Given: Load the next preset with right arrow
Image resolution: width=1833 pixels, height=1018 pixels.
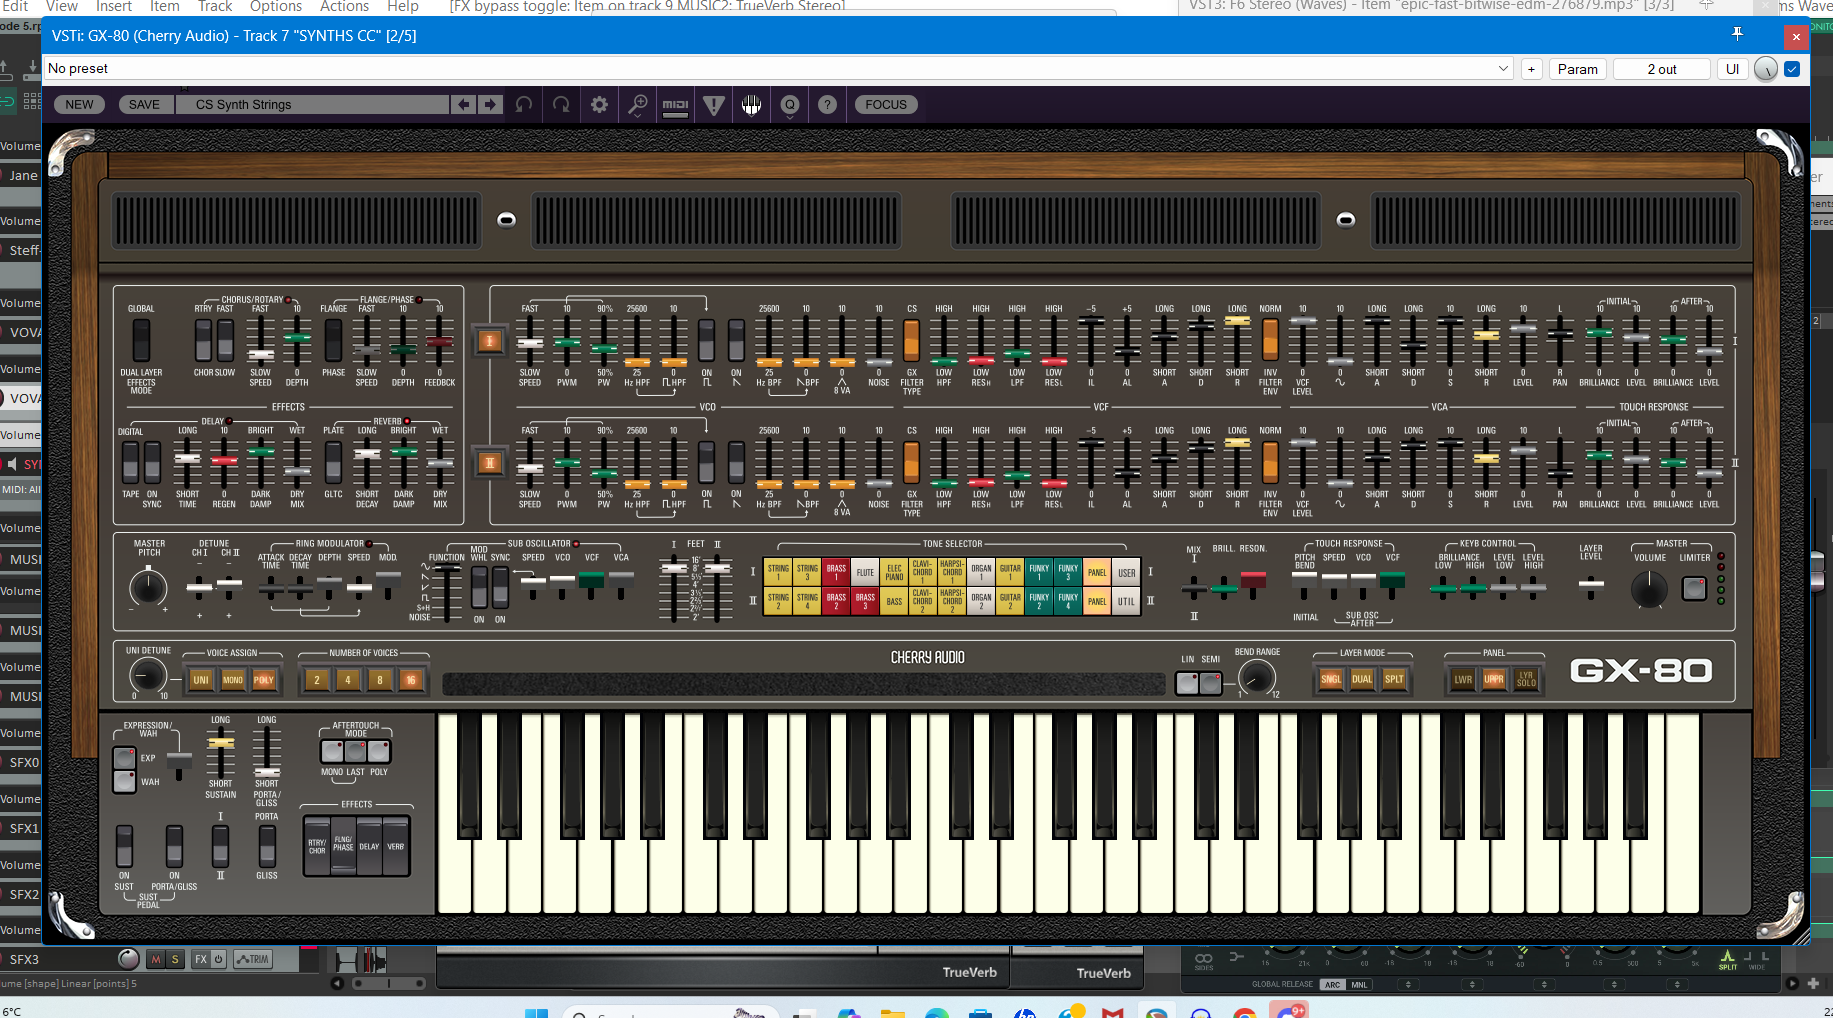Looking at the screenshot, I should click(x=490, y=104).
